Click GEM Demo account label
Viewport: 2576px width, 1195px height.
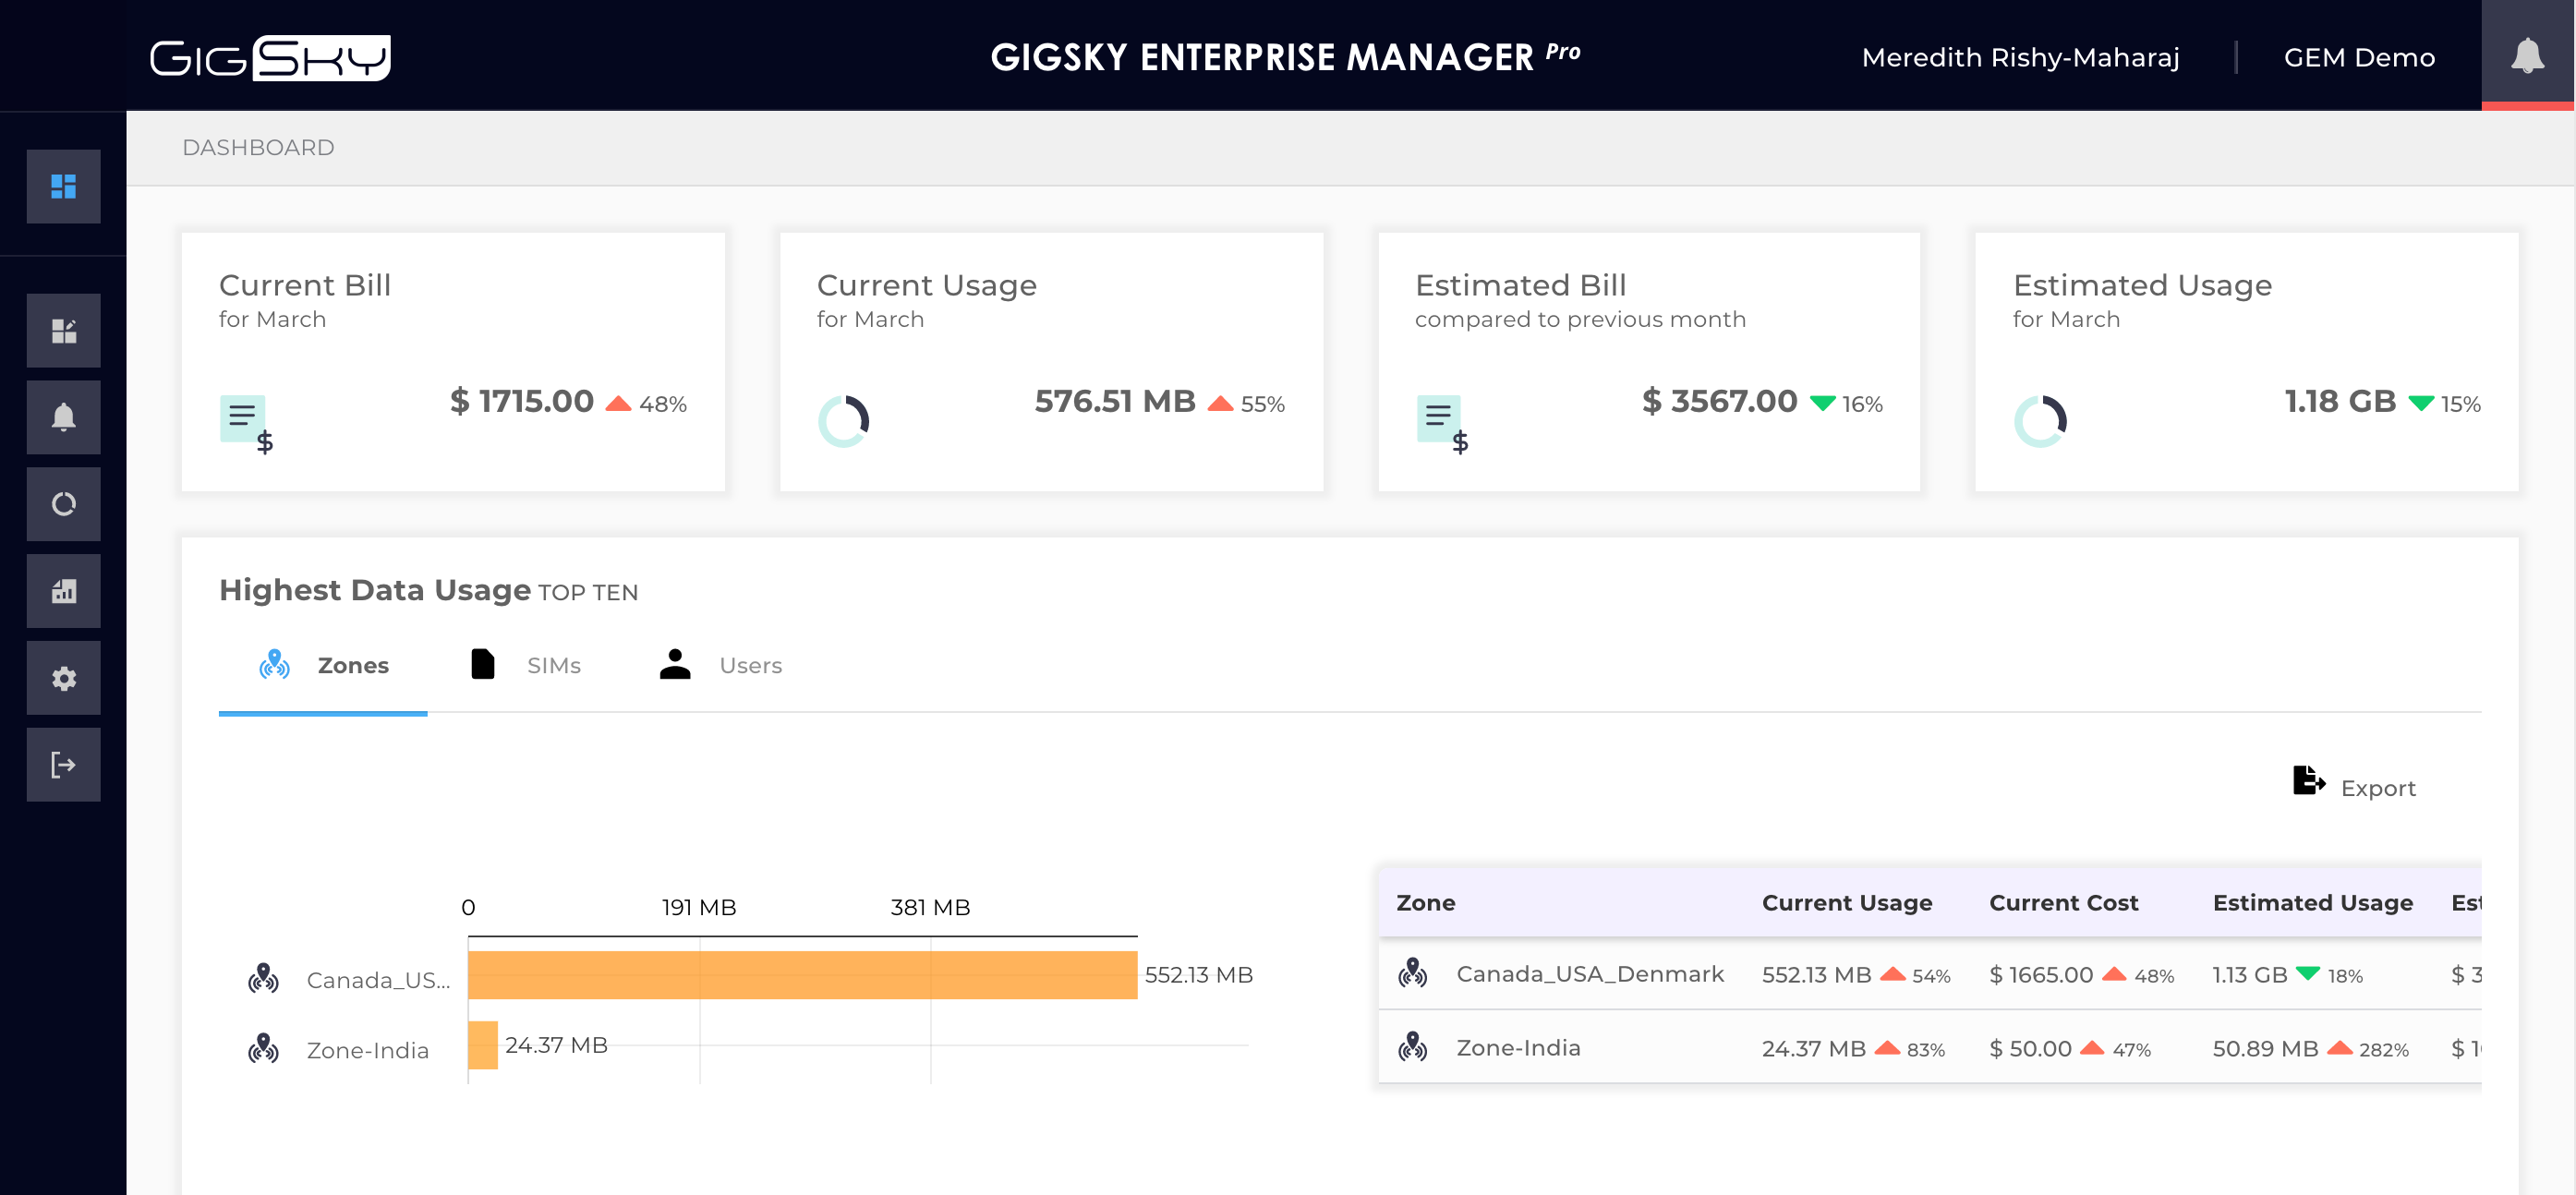tap(2358, 58)
